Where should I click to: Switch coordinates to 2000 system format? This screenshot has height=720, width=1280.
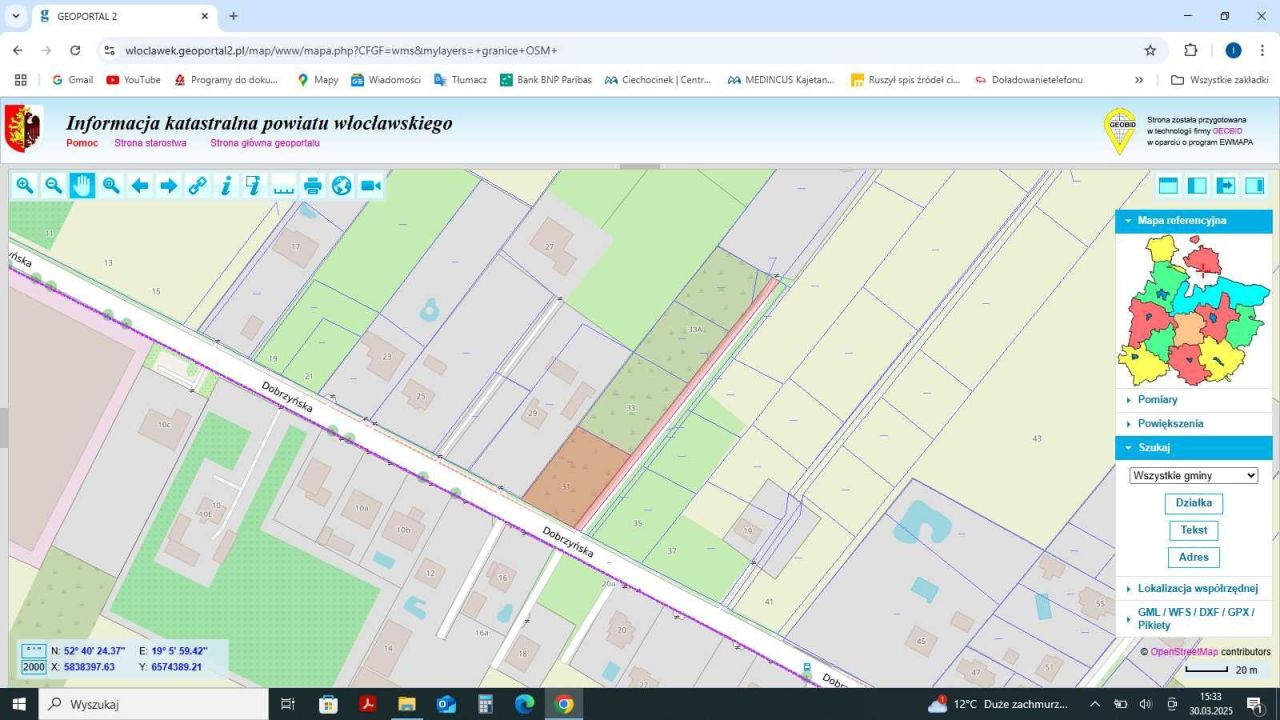pyautogui.click(x=33, y=667)
